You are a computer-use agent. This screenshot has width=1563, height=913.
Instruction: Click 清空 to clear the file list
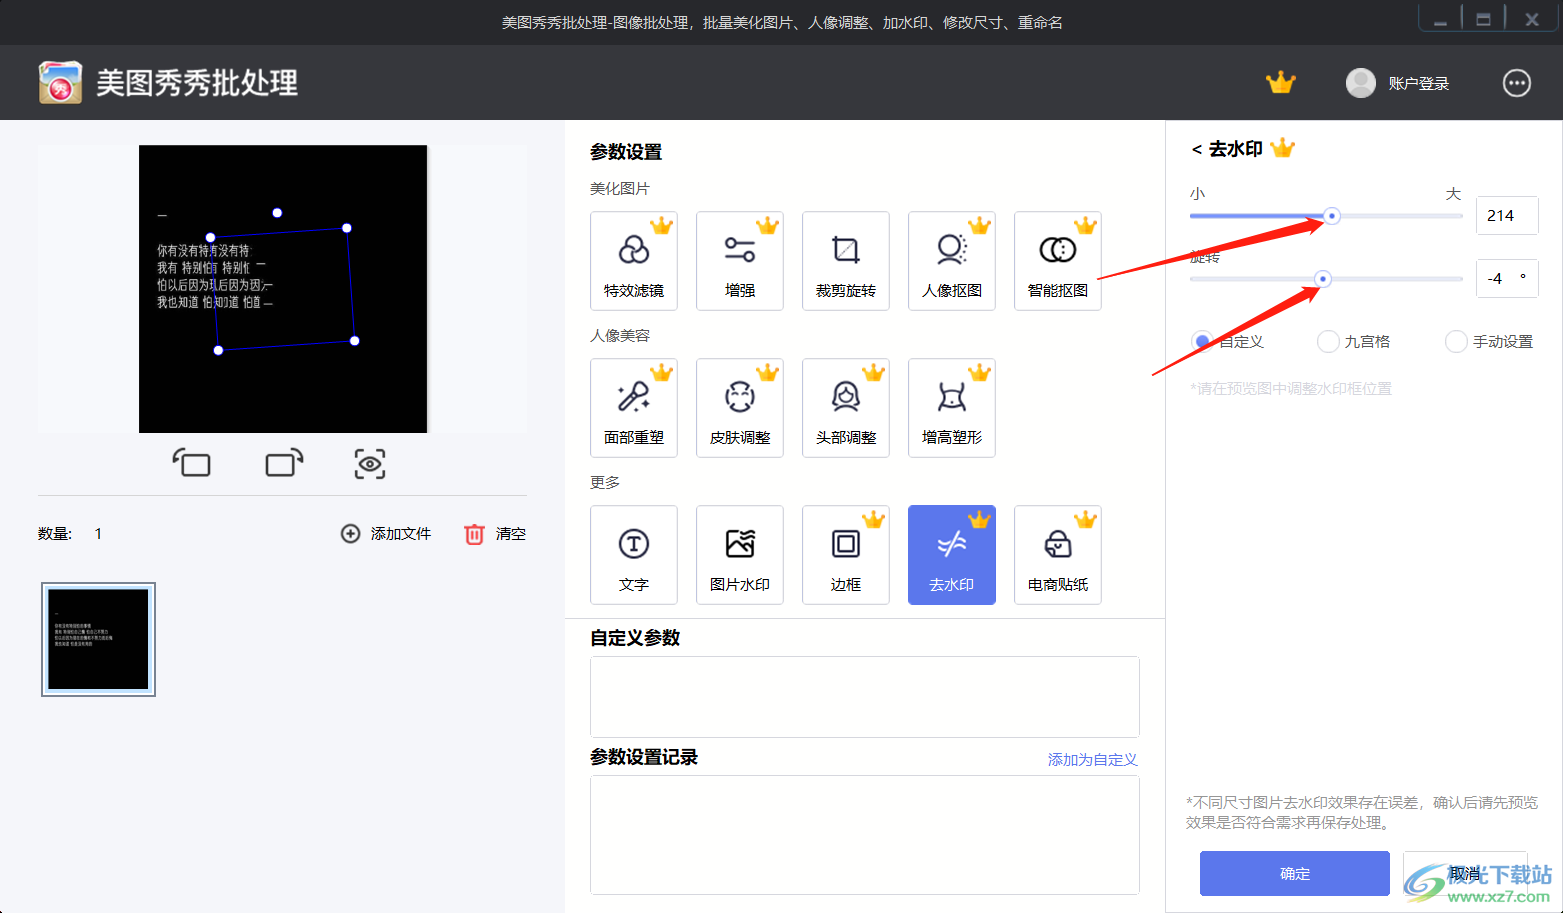coord(495,534)
